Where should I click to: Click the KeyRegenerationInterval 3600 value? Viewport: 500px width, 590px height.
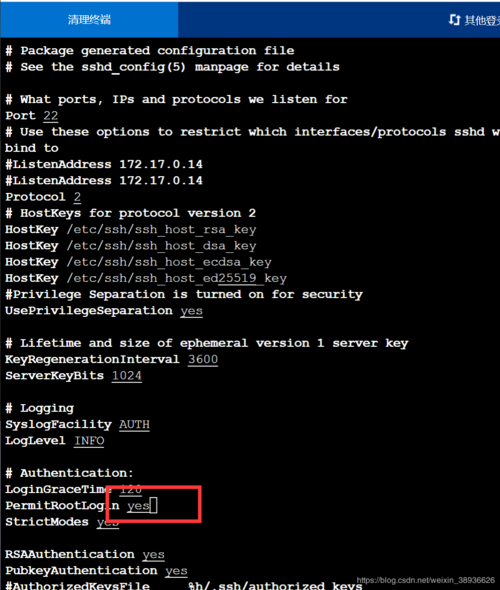pos(203,359)
